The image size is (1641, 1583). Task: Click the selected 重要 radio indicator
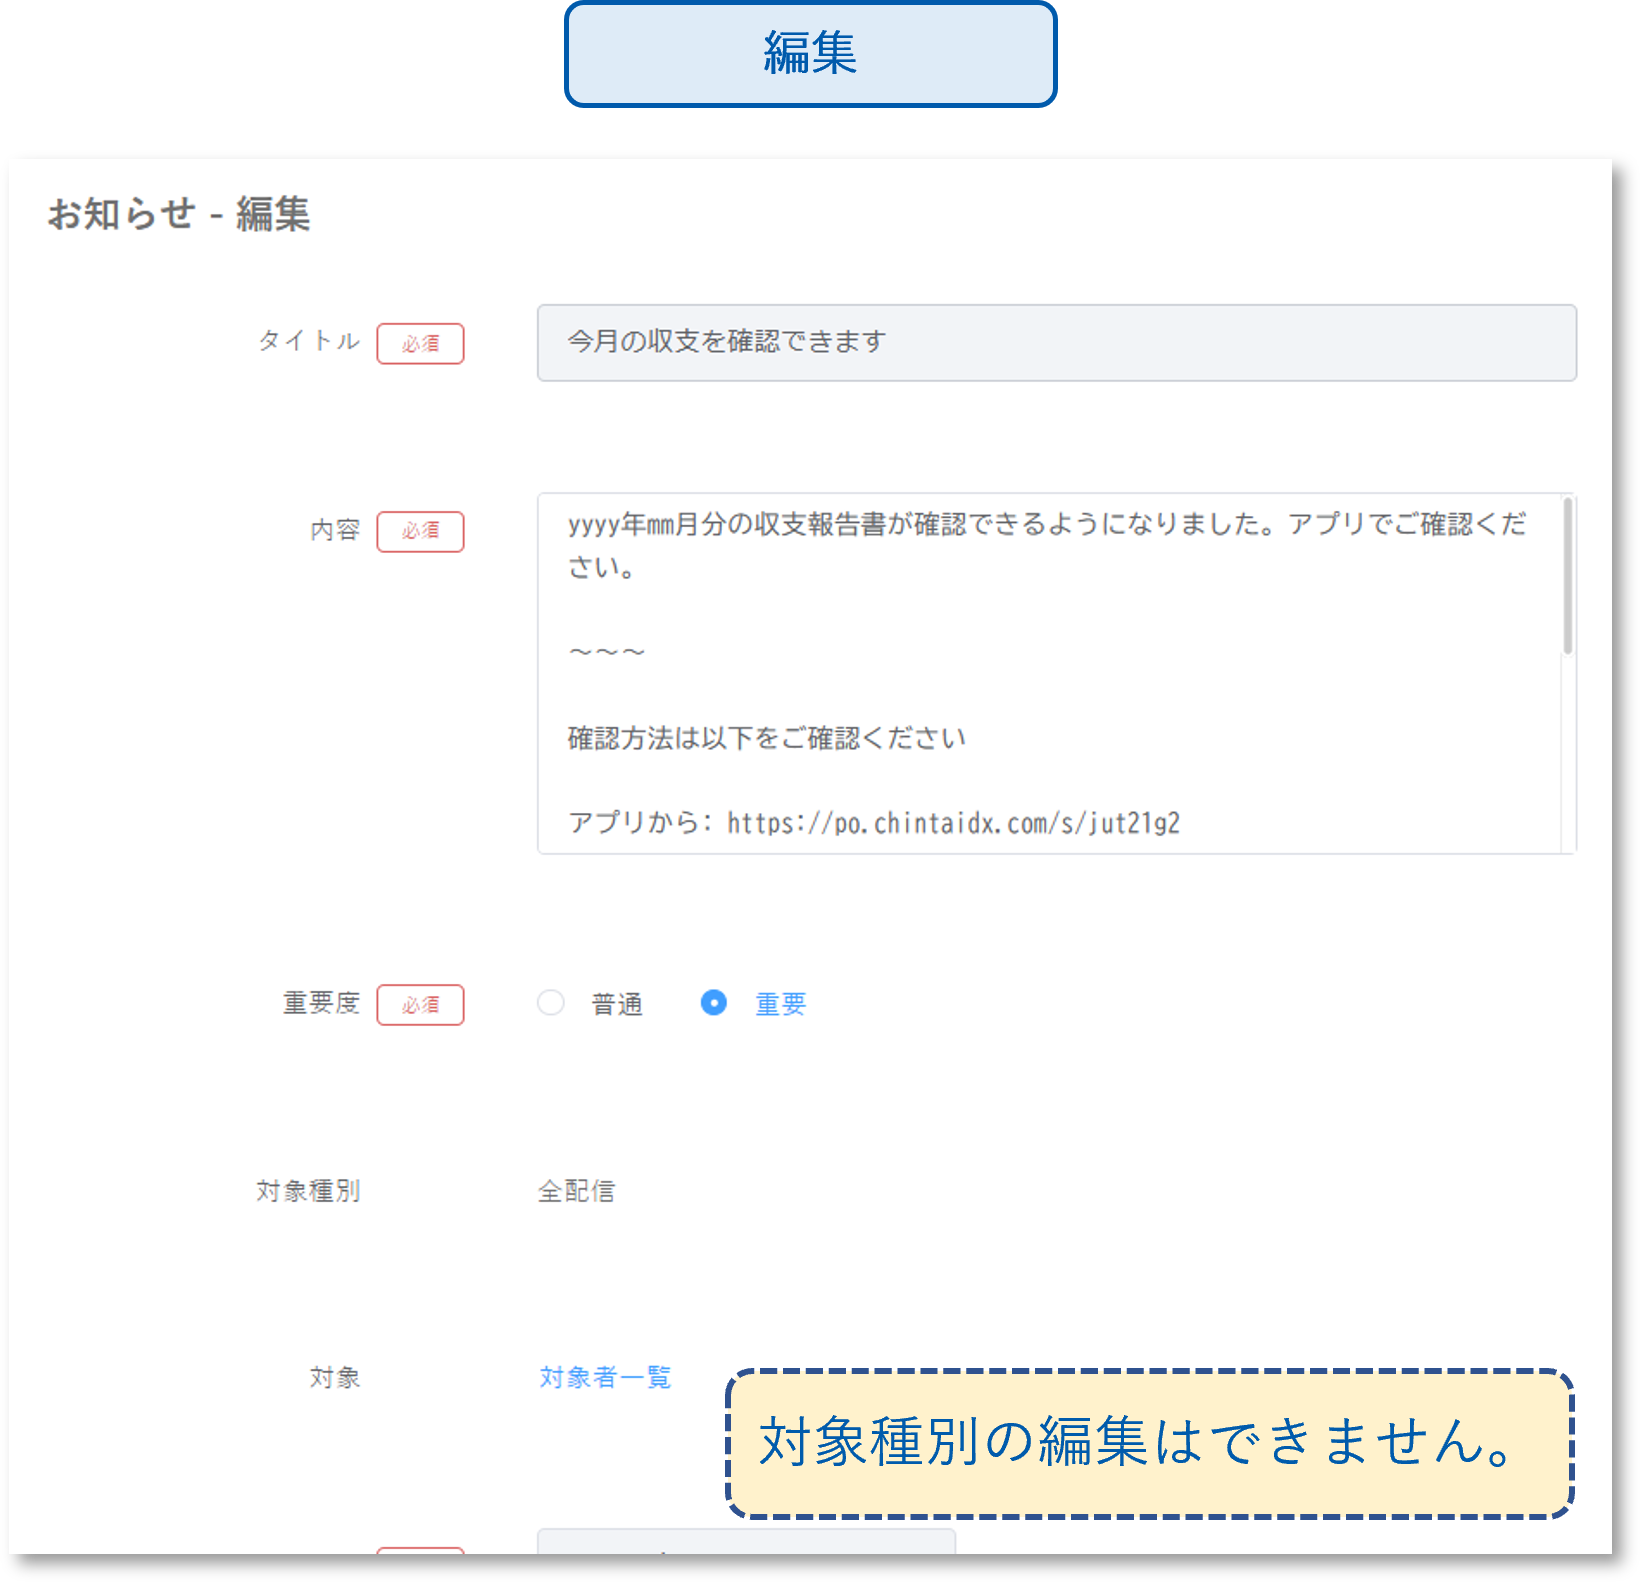715,1003
